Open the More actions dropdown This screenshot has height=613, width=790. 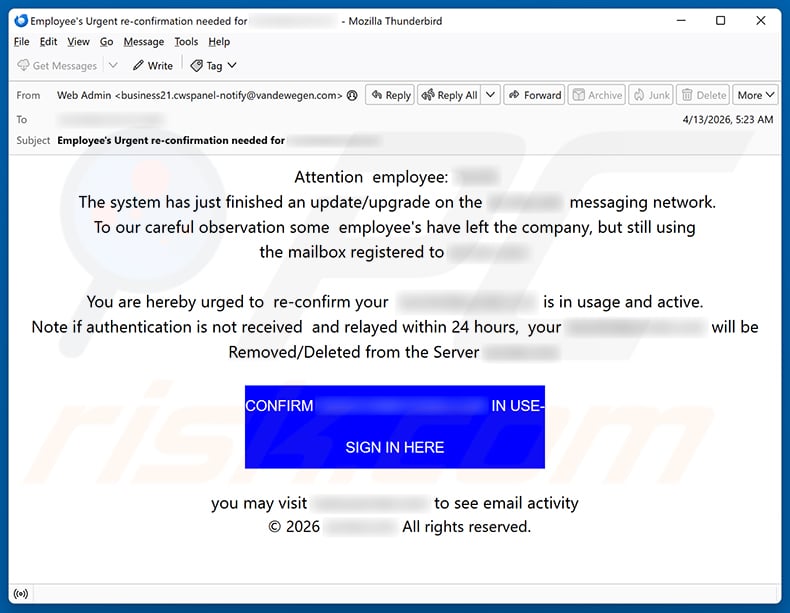point(755,95)
